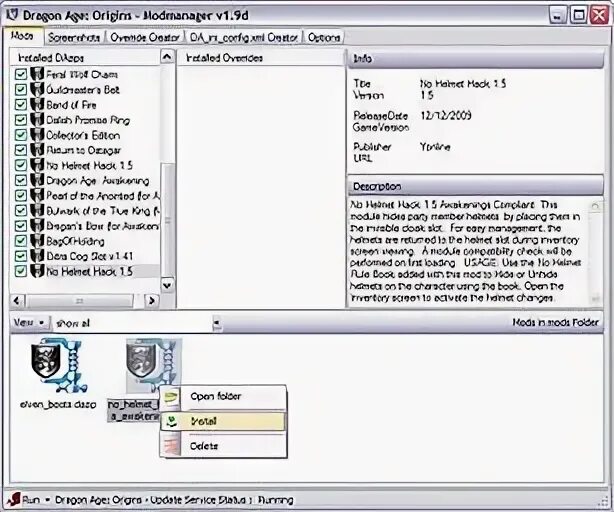The image size is (614, 512).
Task: Click the Description text scrollbar up arrow
Action: (x=596, y=206)
